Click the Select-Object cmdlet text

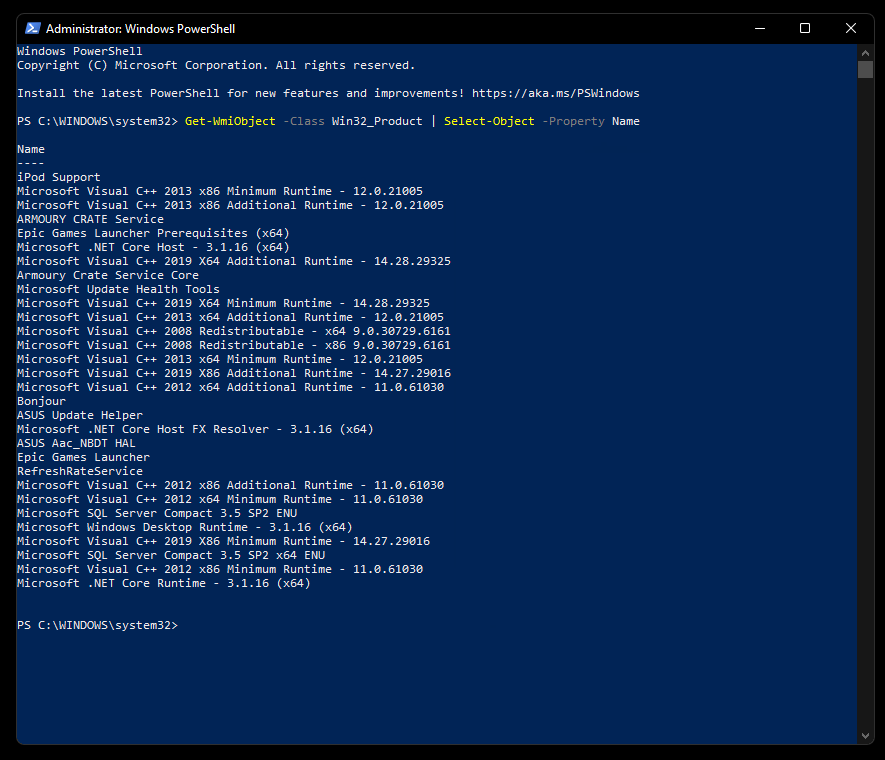point(489,121)
